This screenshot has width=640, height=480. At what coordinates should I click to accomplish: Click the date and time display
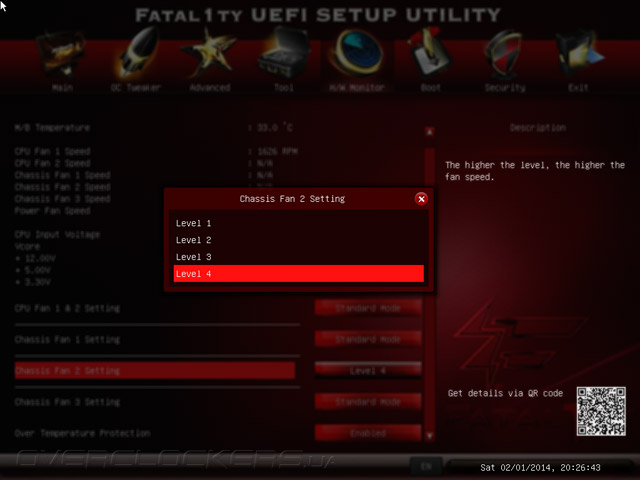[540, 467]
